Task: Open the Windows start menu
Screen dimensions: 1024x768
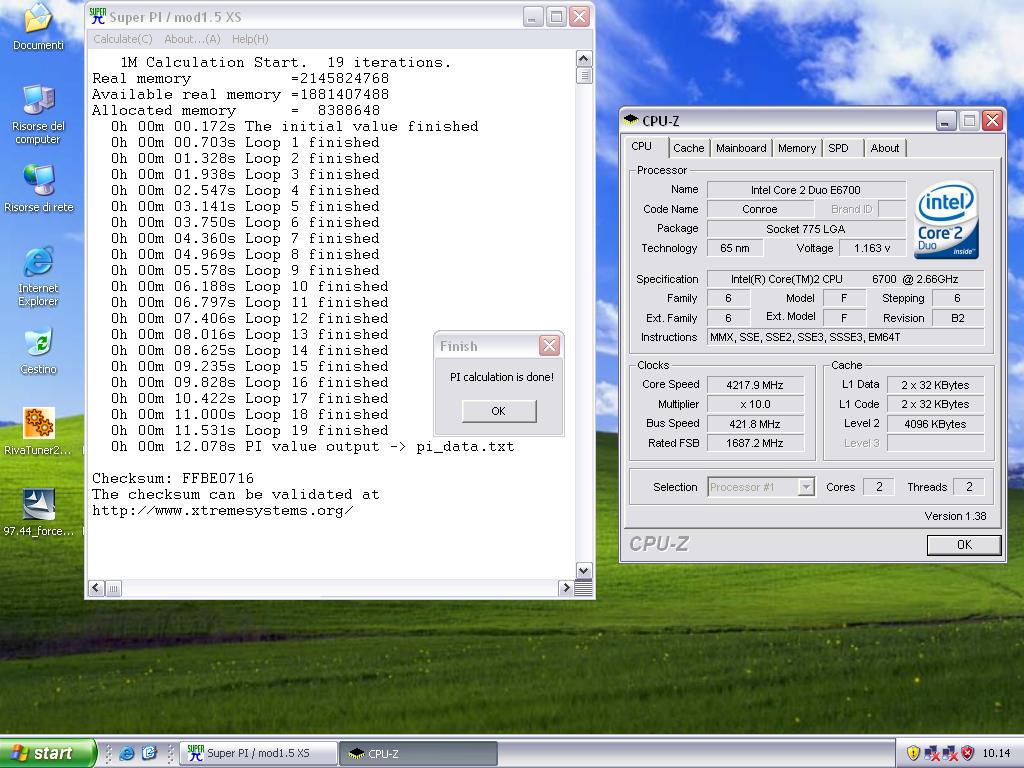Action: click(x=47, y=753)
